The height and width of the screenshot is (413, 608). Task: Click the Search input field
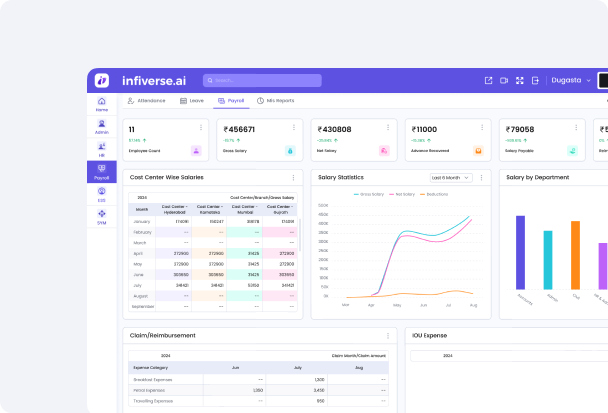(x=262, y=81)
